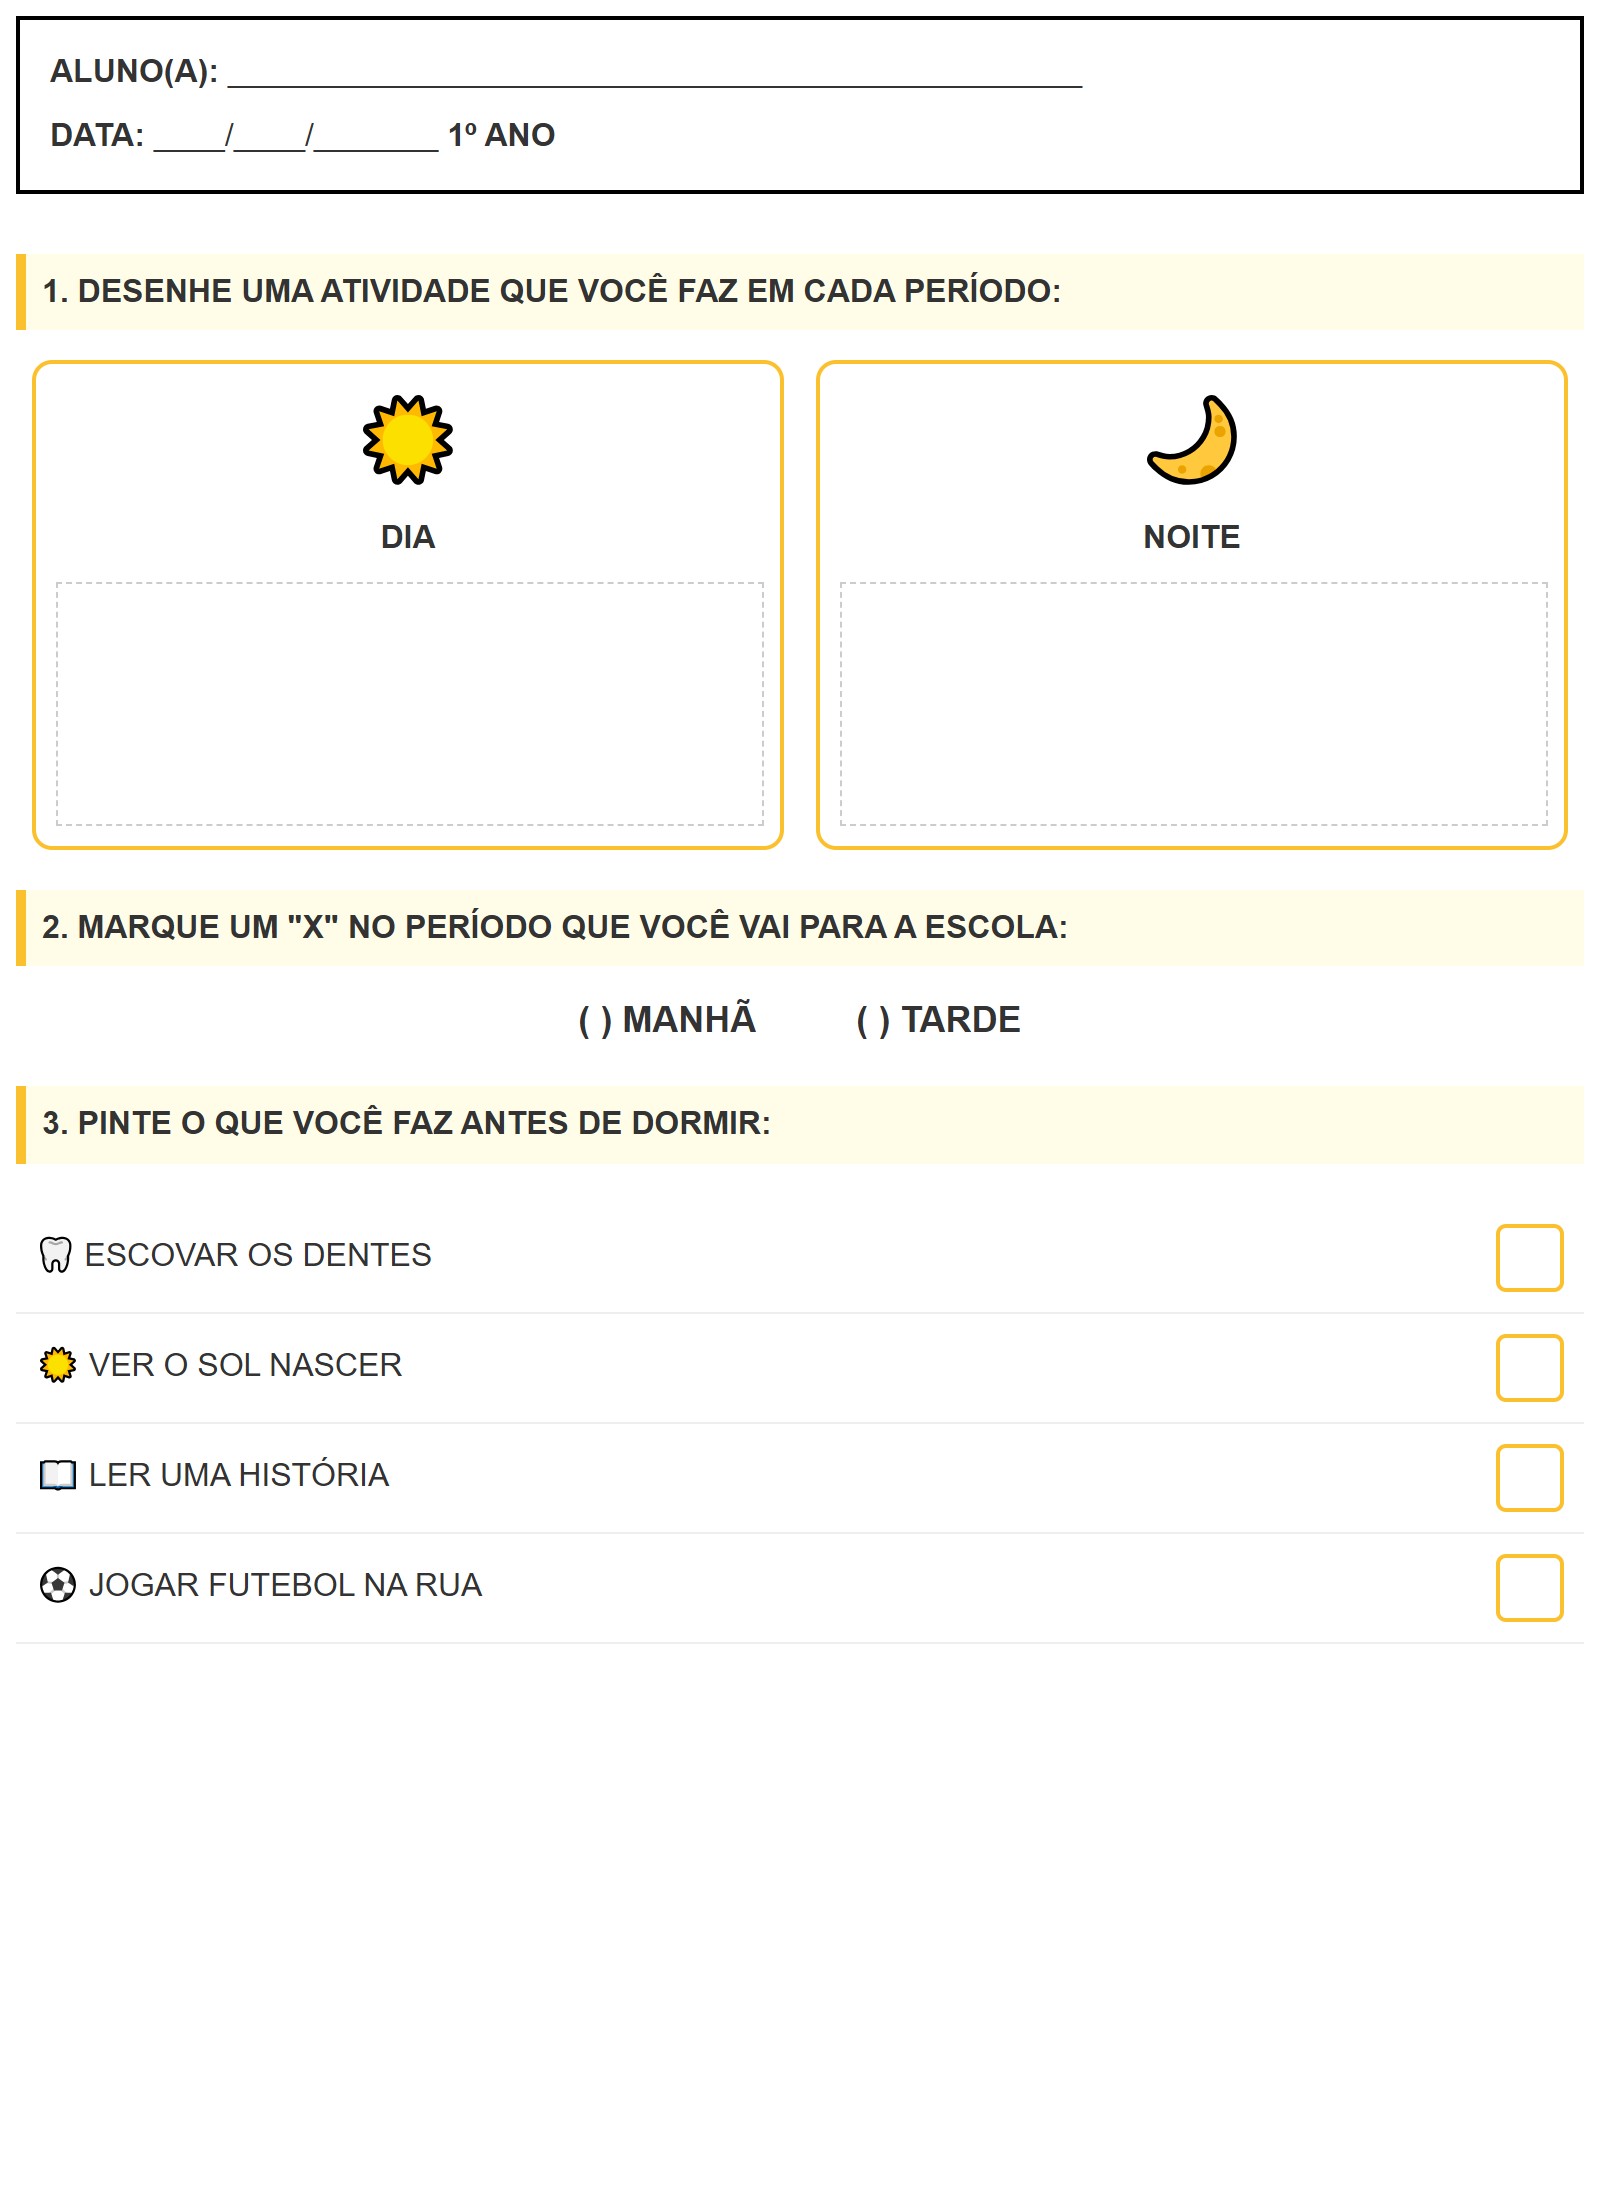The width and height of the screenshot is (1600, 2200).
Task: Mark the TARDE option parentheses
Action: [873, 1021]
